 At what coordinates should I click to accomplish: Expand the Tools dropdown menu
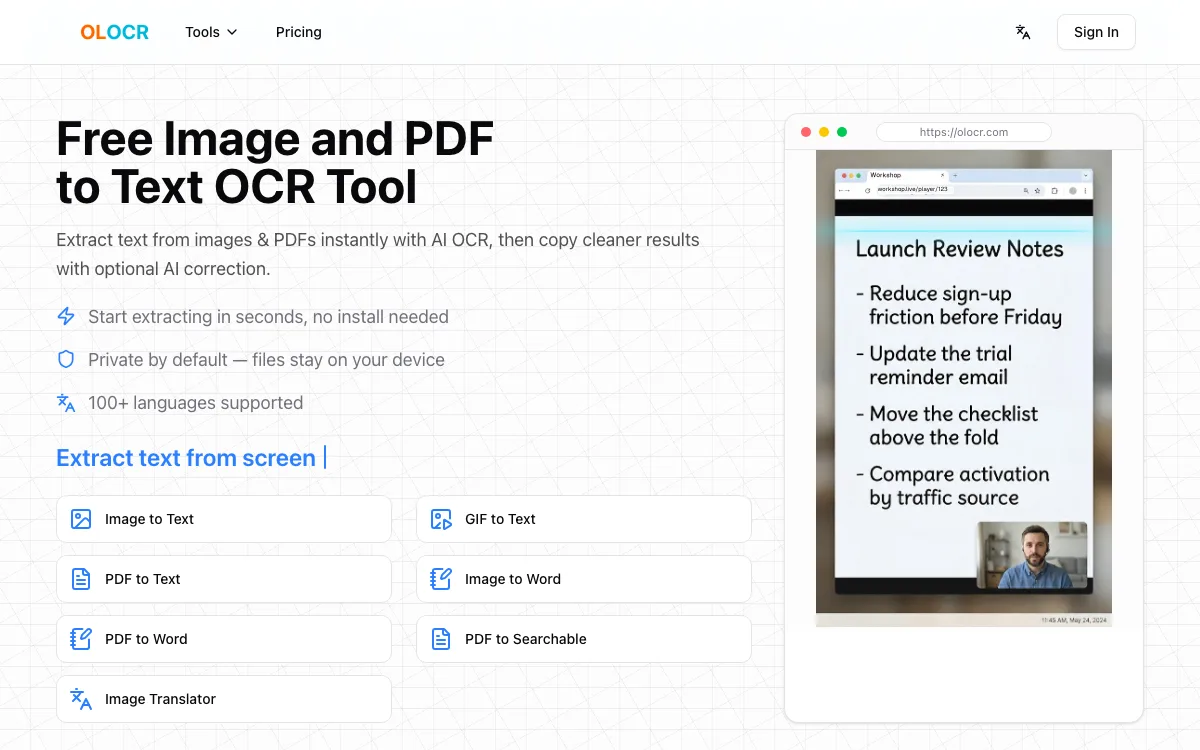[211, 32]
